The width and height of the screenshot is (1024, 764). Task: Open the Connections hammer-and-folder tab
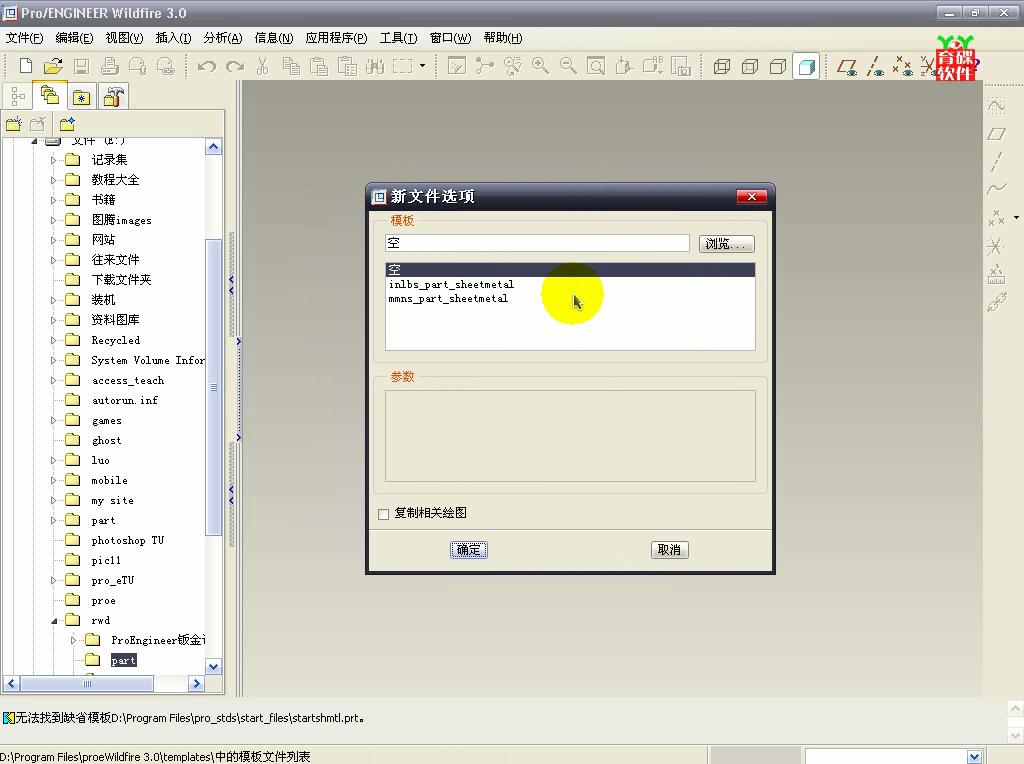coord(114,97)
